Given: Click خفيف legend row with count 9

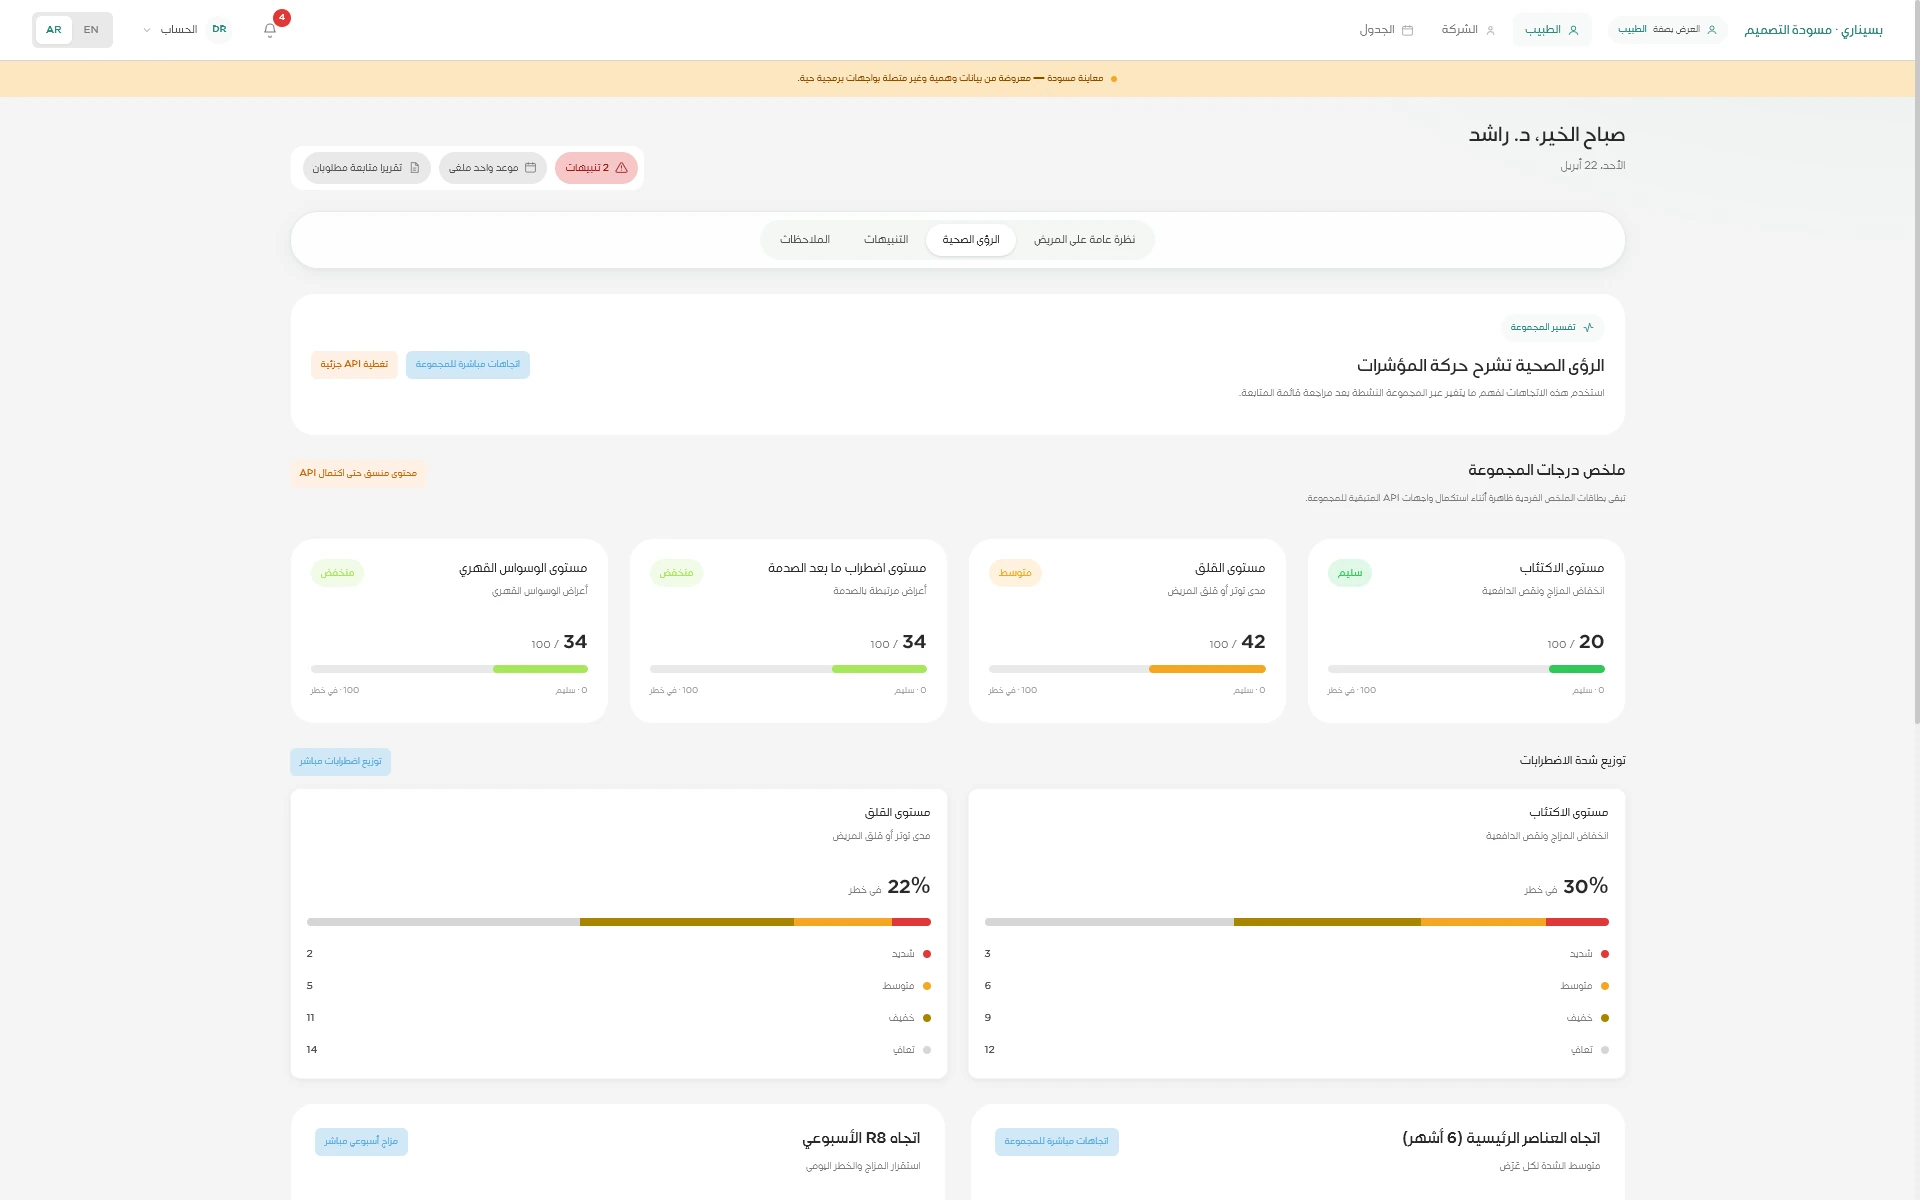Looking at the screenshot, I should click(x=1297, y=1018).
